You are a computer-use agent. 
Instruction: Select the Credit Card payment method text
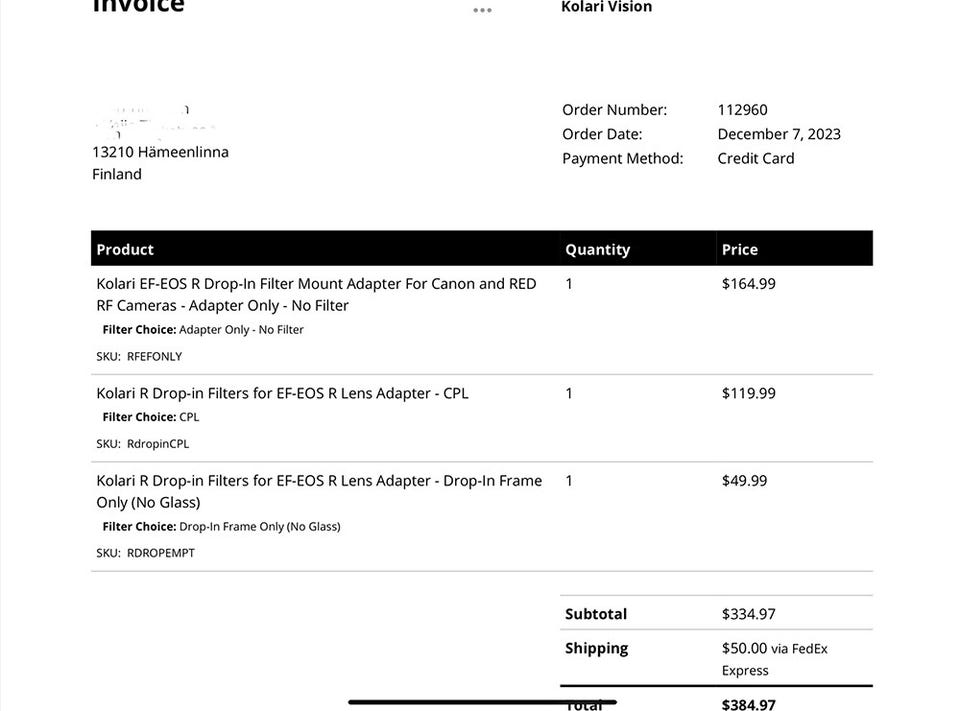(755, 158)
